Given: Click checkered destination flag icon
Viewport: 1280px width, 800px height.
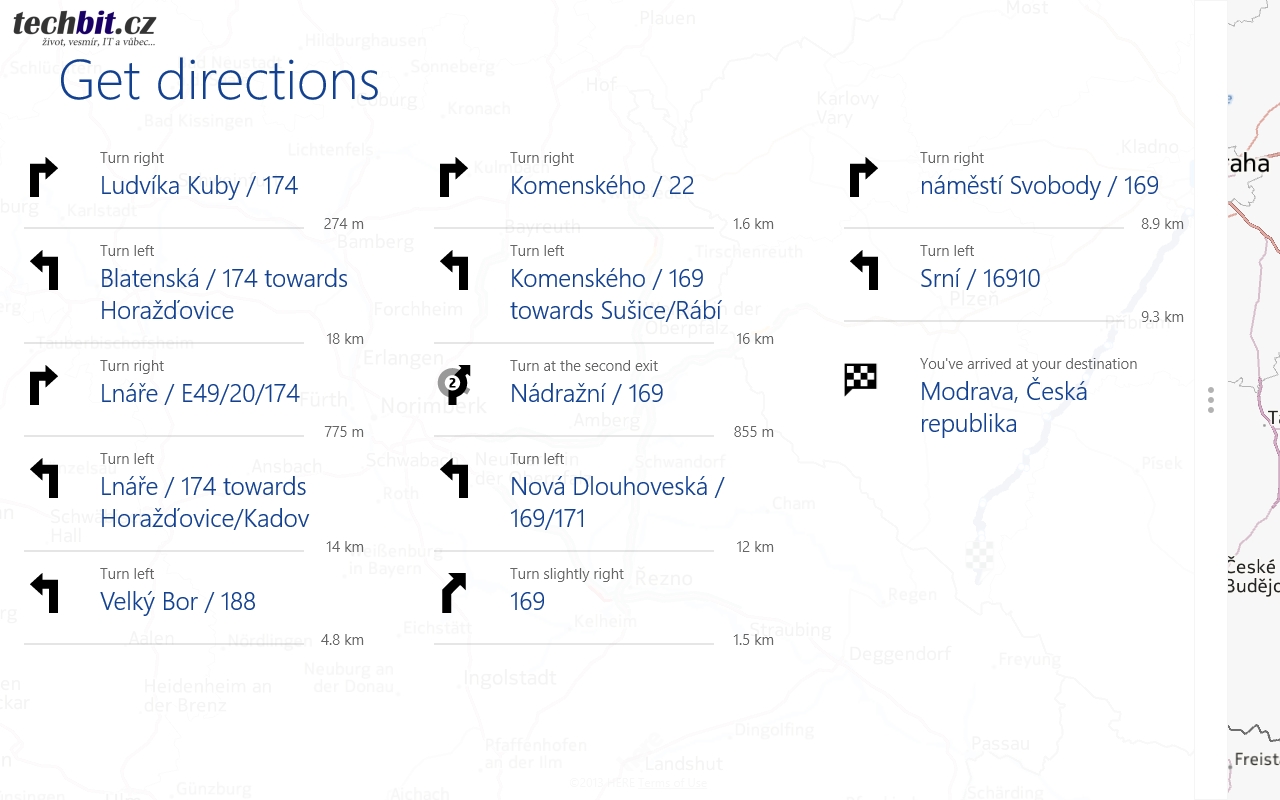Looking at the screenshot, I should click(860, 379).
